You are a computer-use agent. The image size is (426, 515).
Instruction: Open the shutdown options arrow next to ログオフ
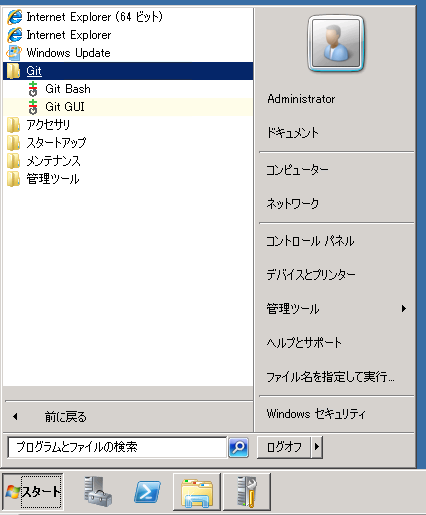tap(317, 447)
